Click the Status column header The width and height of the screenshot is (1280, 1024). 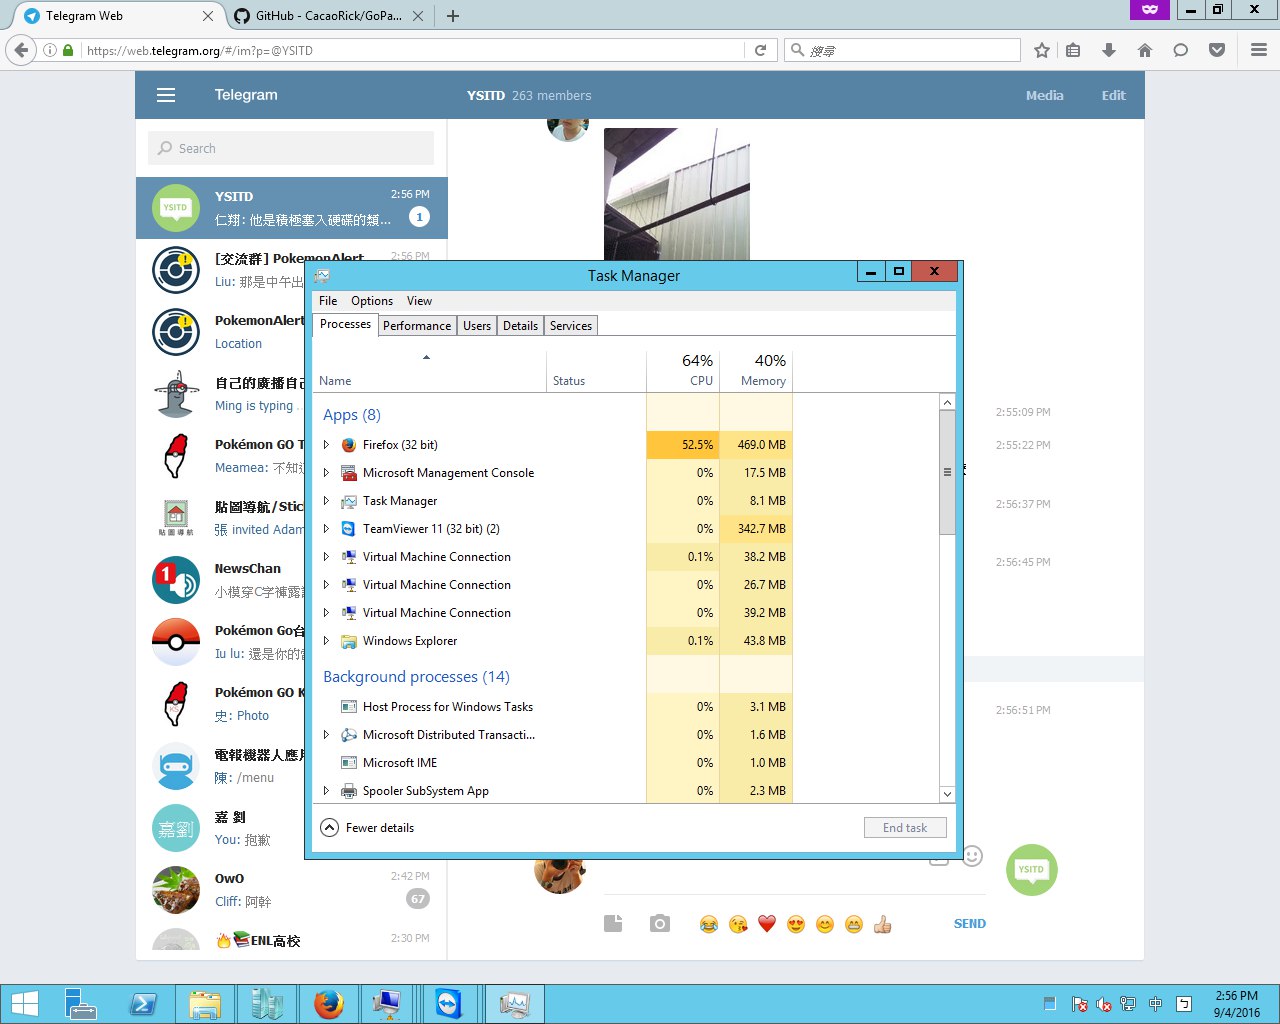[x=597, y=369]
